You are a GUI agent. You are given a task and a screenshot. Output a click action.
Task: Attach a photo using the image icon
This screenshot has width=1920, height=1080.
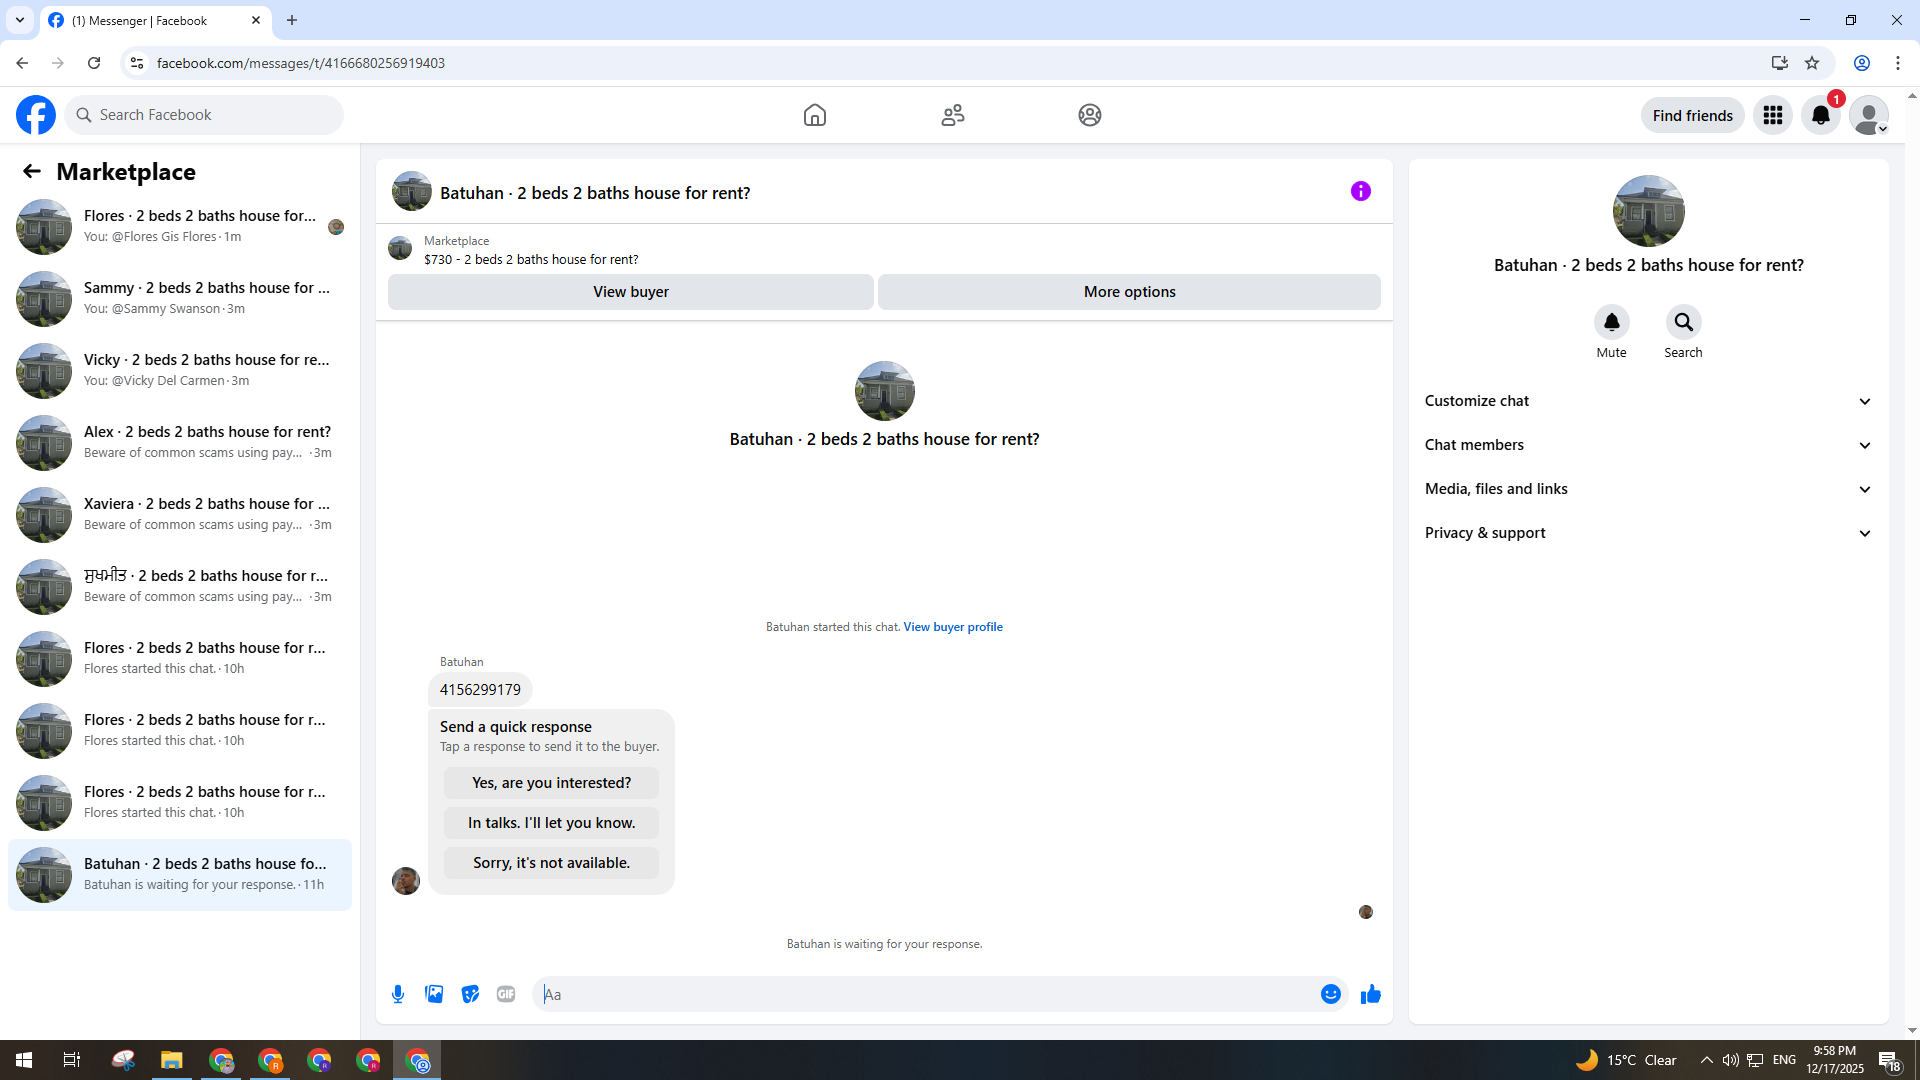pos(434,994)
